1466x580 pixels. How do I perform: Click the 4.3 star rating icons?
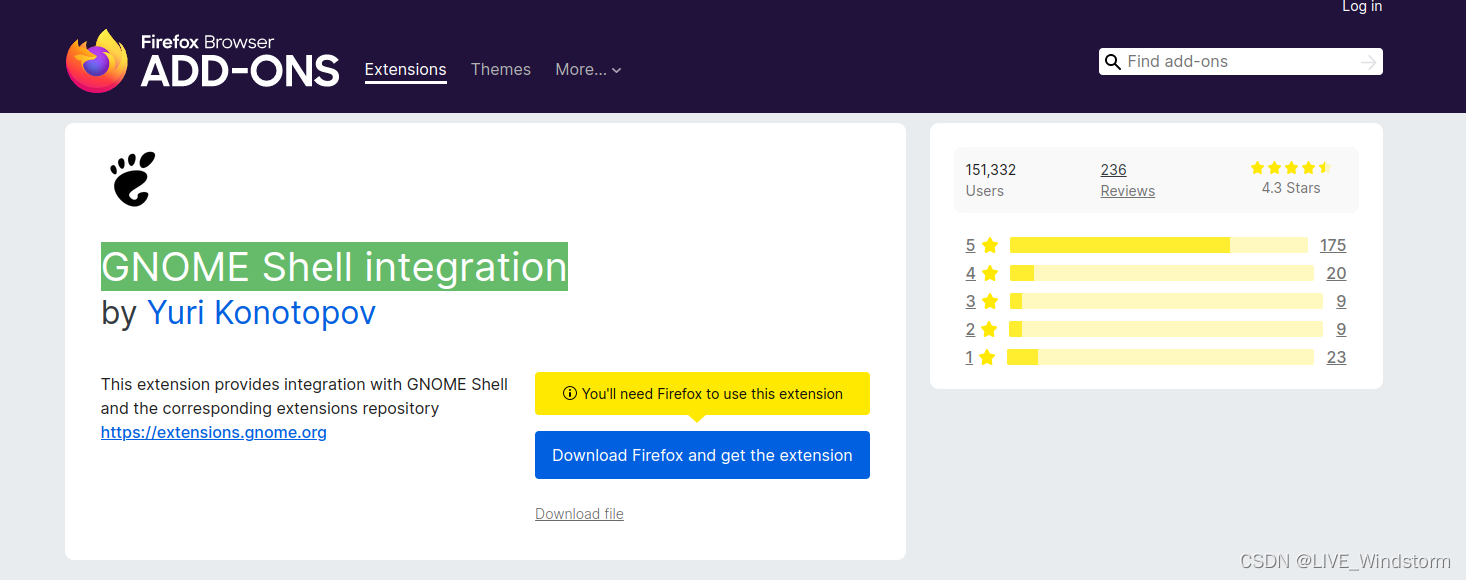(x=1291, y=167)
